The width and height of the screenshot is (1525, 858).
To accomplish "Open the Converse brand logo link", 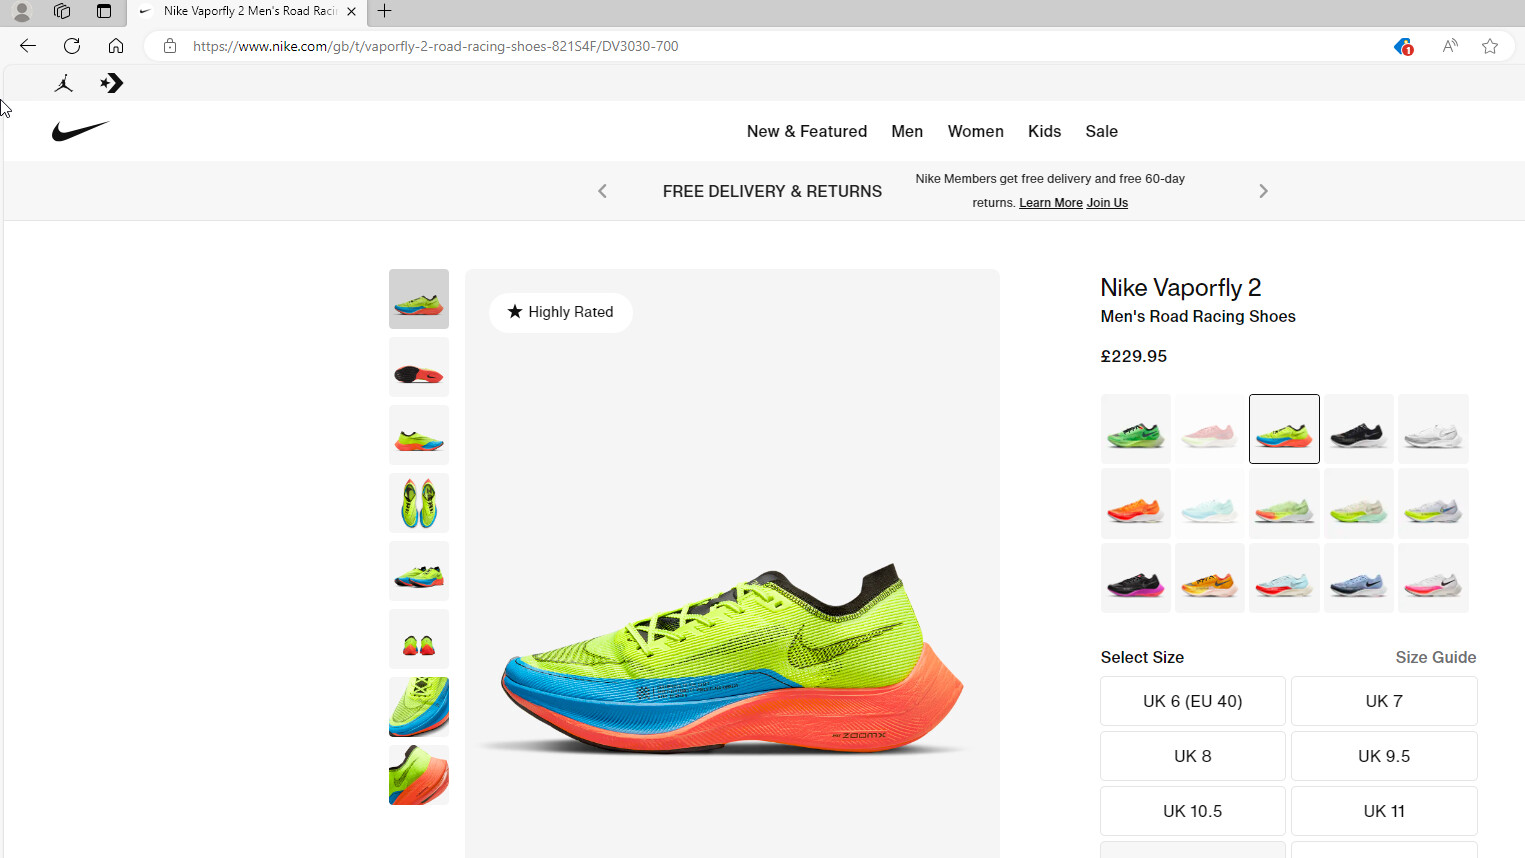I will point(112,83).
